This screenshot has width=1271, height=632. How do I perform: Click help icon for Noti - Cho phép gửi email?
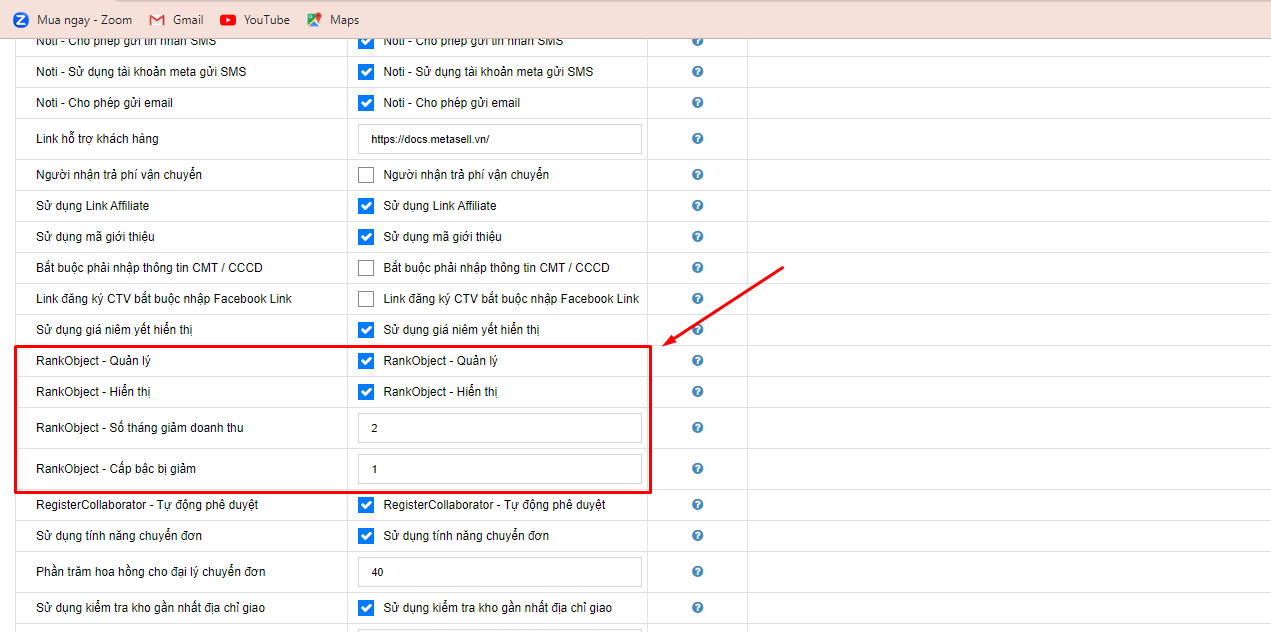tap(697, 103)
